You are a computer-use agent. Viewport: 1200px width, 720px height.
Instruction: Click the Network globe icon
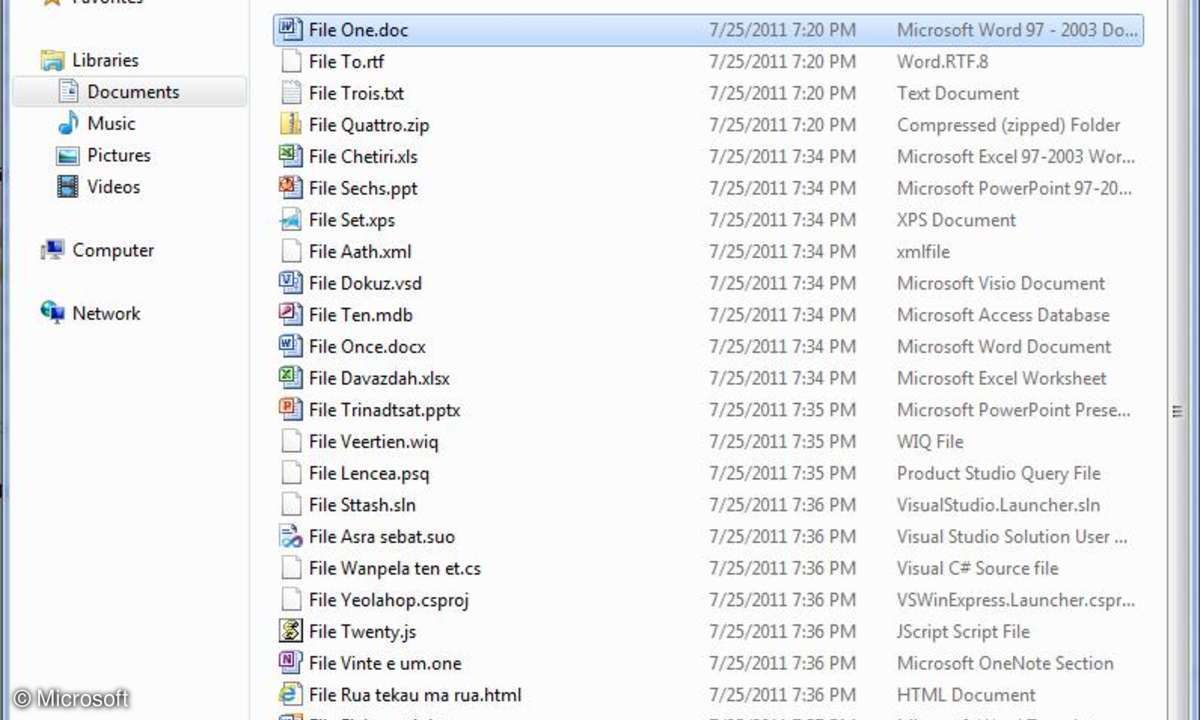(x=52, y=313)
